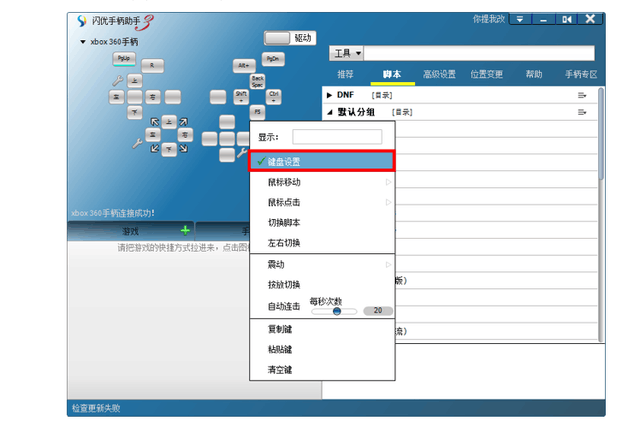This screenshot has height=433, width=640.
Task: Switch to the 脚本 tab
Action: [x=392, y=74]
